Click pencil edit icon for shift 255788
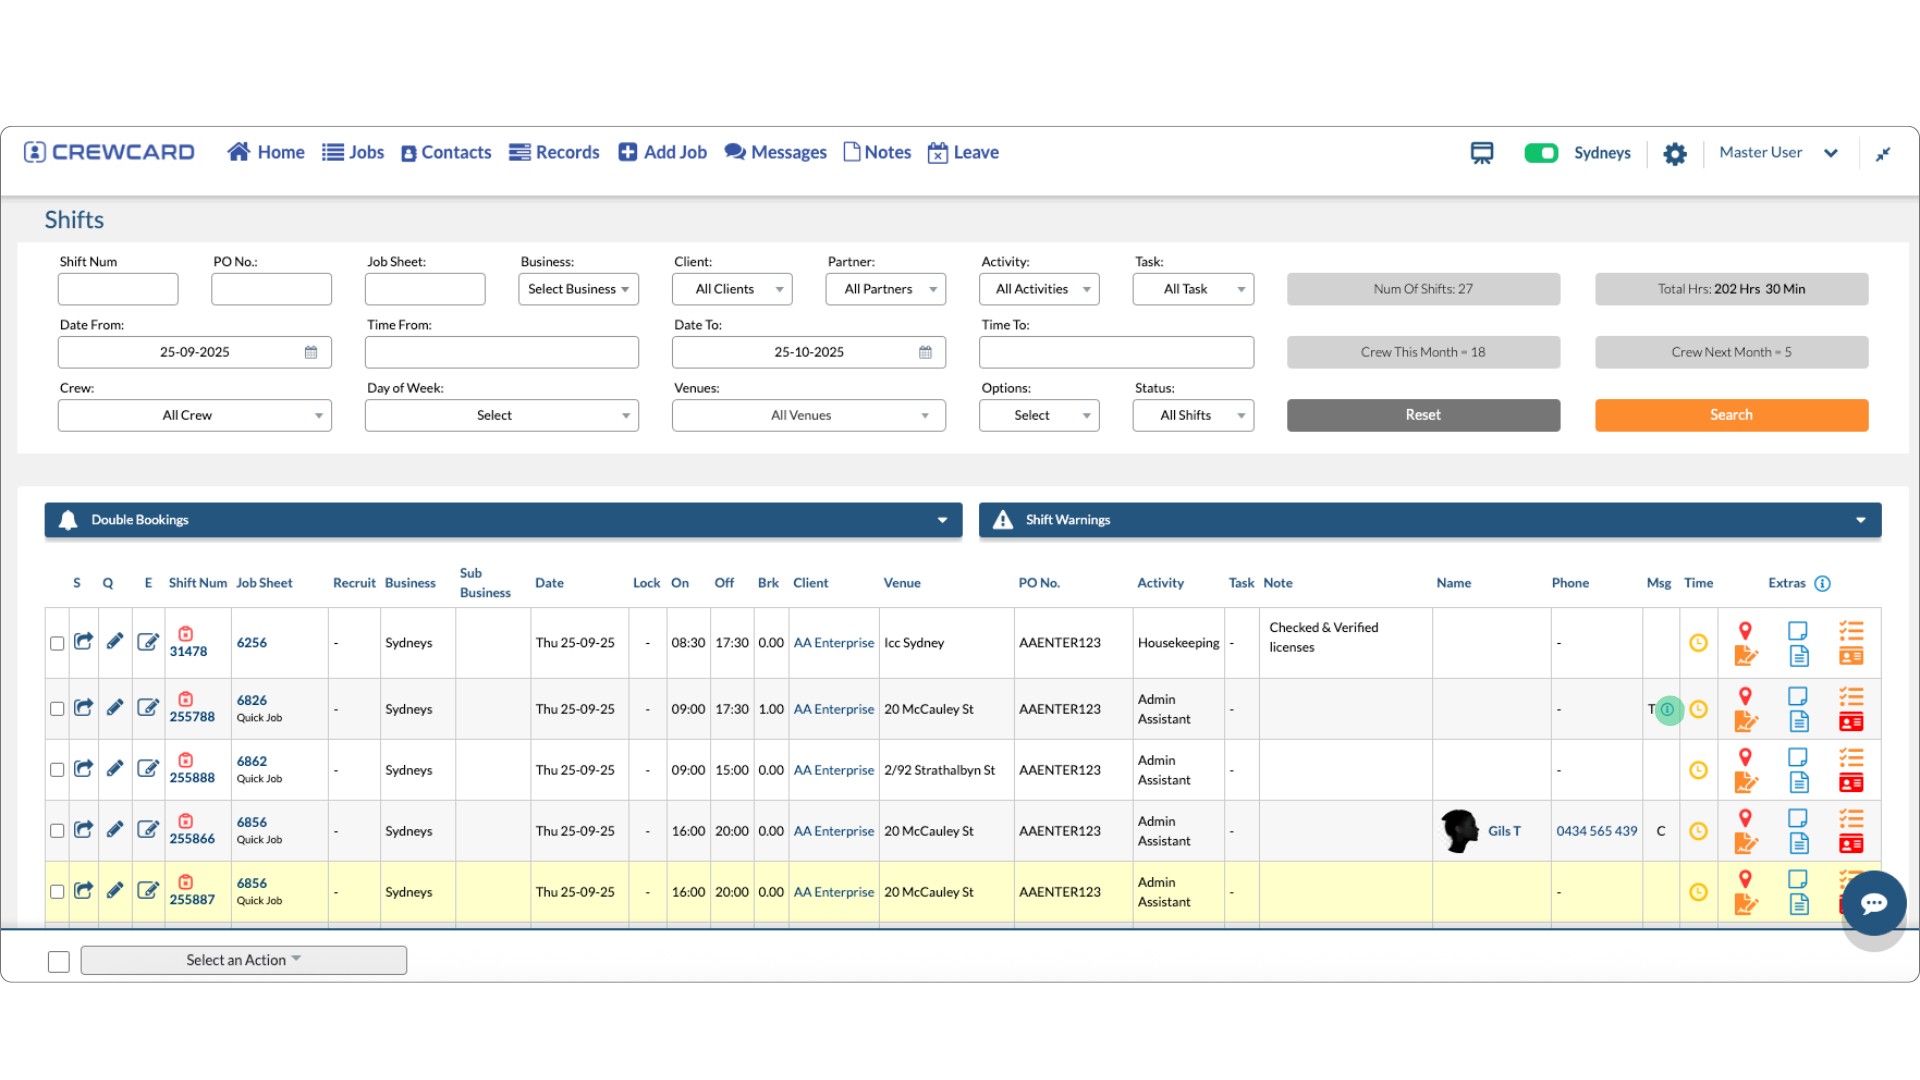The height and width of the screenshot is (1080, 1920). [x=115, y=708]
